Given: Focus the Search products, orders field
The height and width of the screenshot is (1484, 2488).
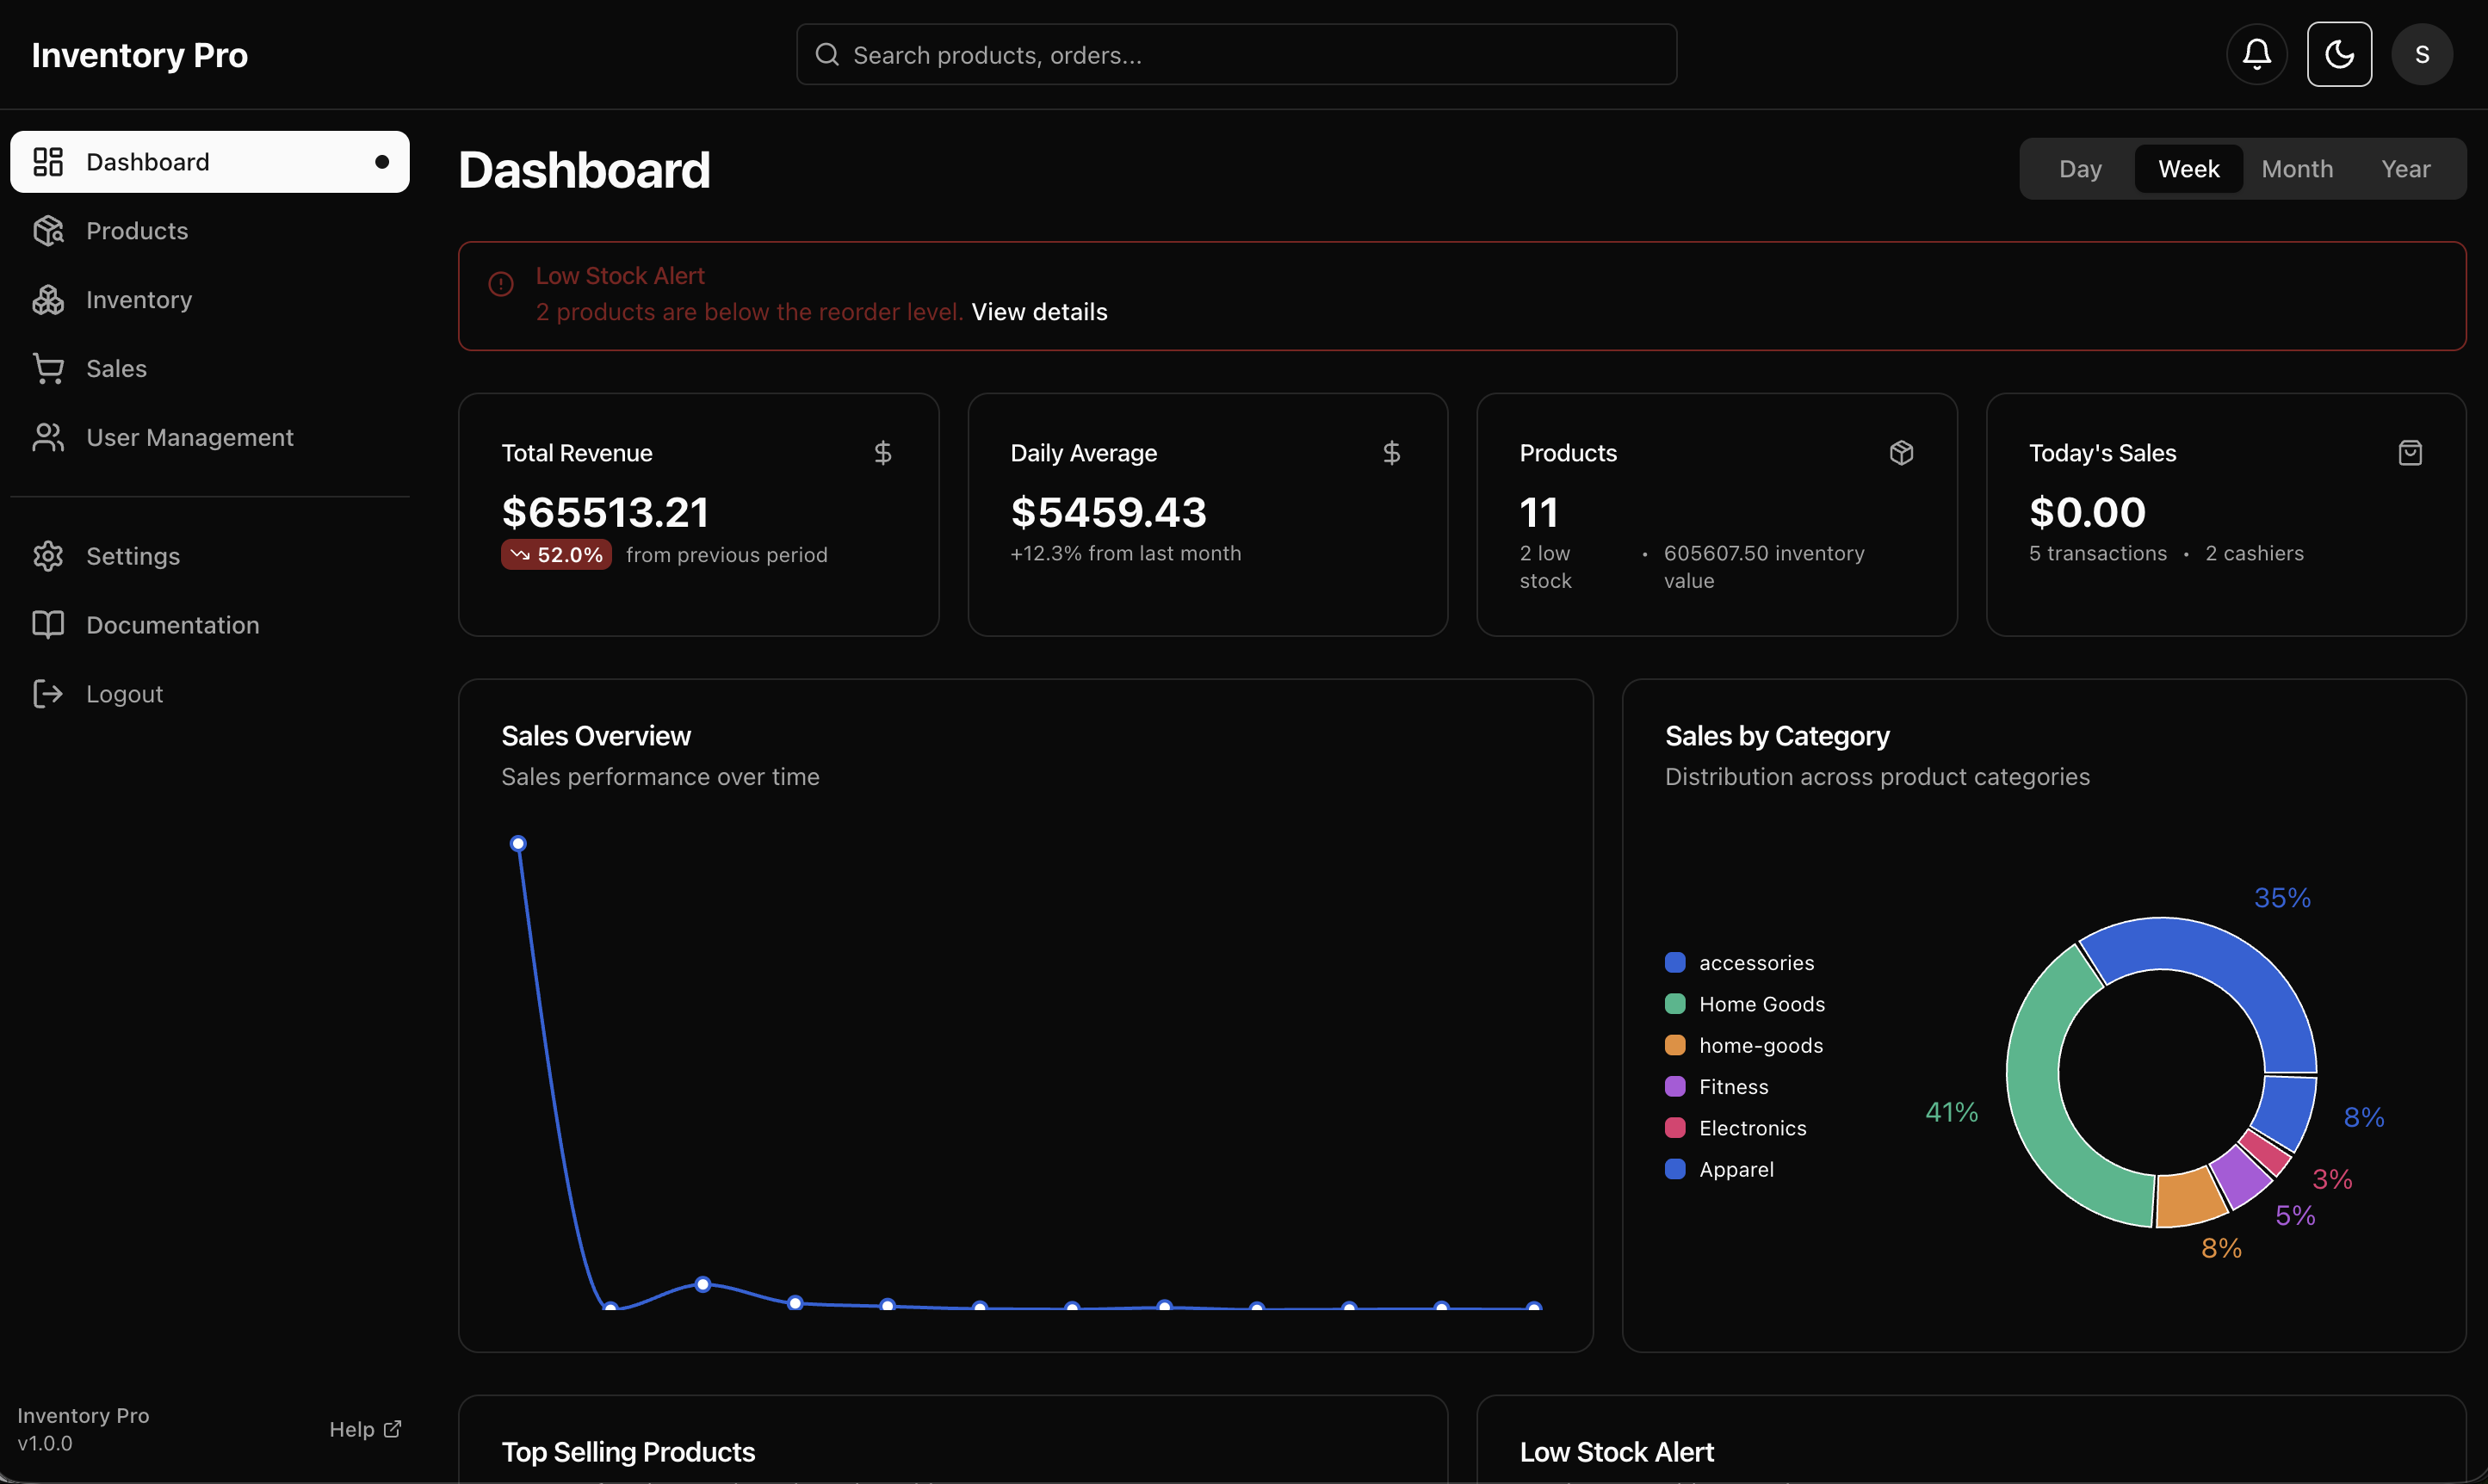Looking at the screenshot, I should [x=1235, y=55].
